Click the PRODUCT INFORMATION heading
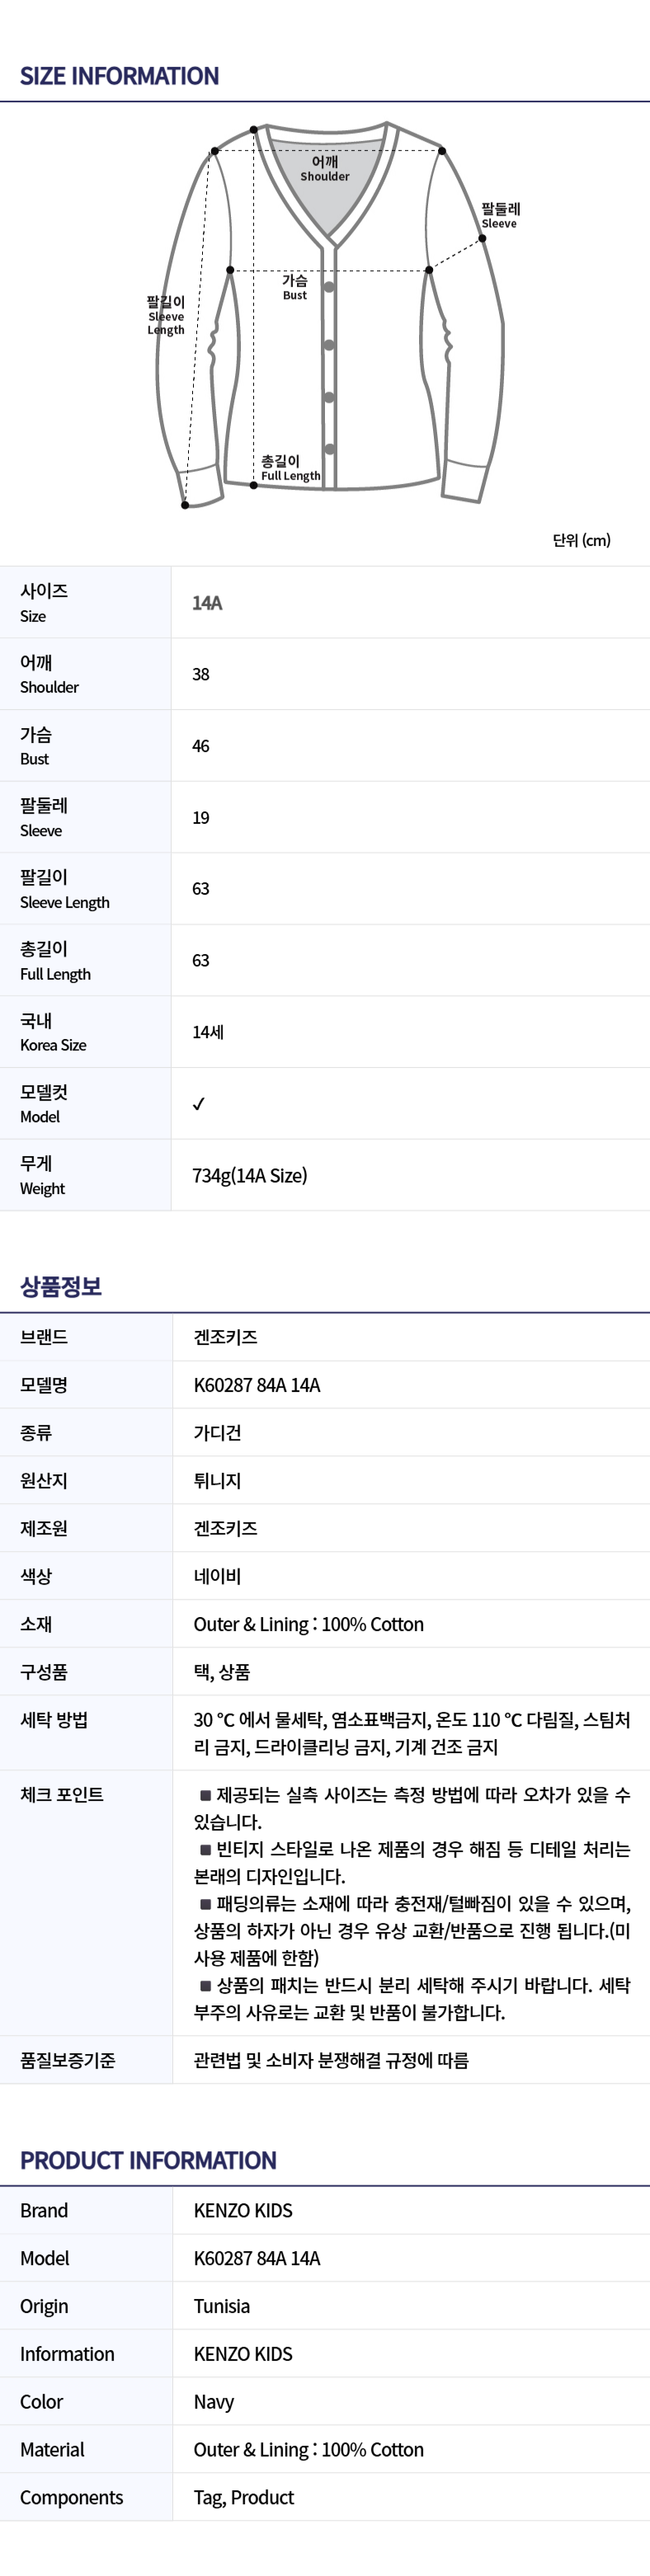 click(x=148, y=2160)
